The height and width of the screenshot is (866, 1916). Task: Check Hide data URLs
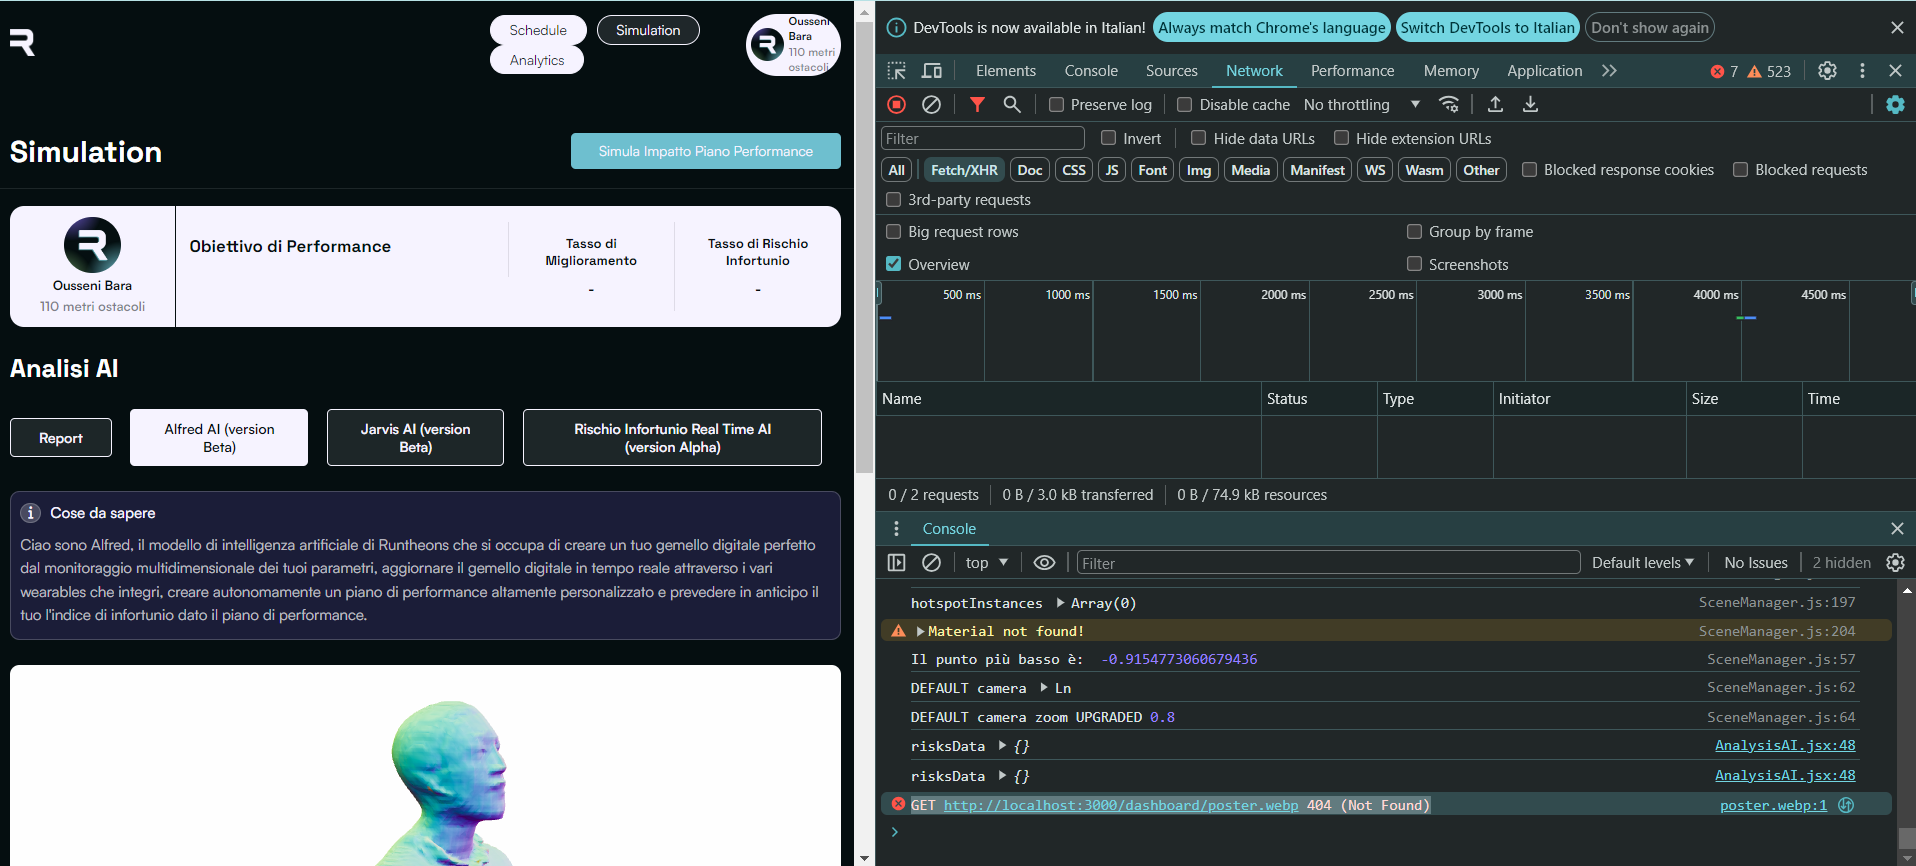[1198, 138]
